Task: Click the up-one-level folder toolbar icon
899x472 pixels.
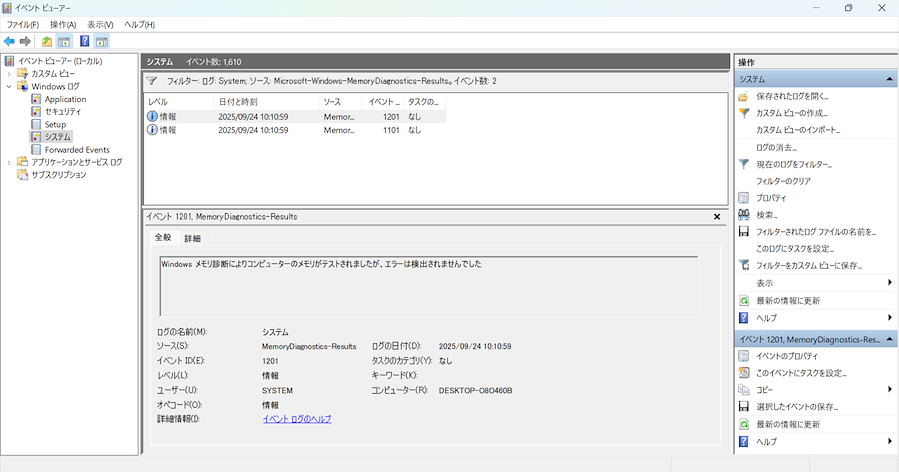Action: [x=47, y=41]
